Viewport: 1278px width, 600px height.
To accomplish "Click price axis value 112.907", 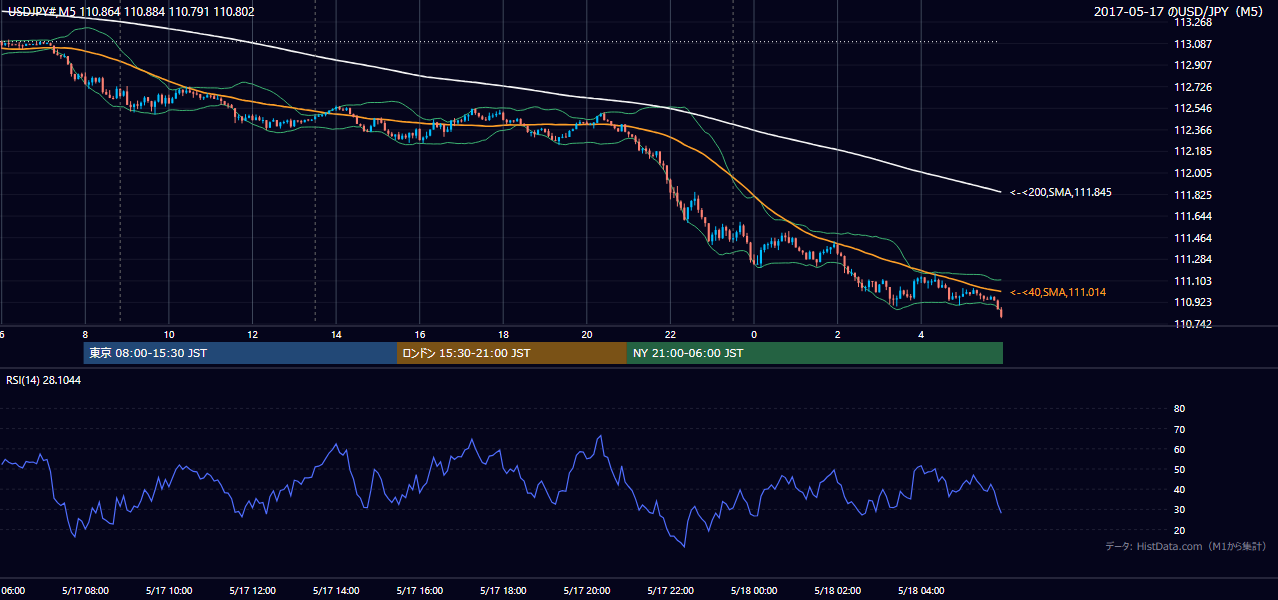I will [x=1192, y=66].
